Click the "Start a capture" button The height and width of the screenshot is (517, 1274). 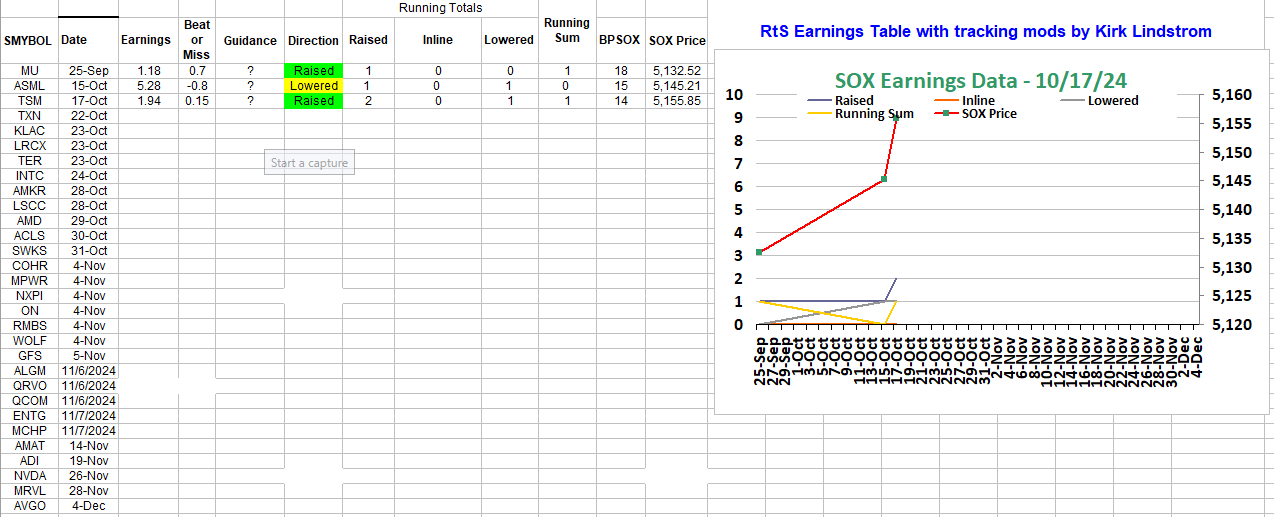pyautogui.click(x=309, y=163)
